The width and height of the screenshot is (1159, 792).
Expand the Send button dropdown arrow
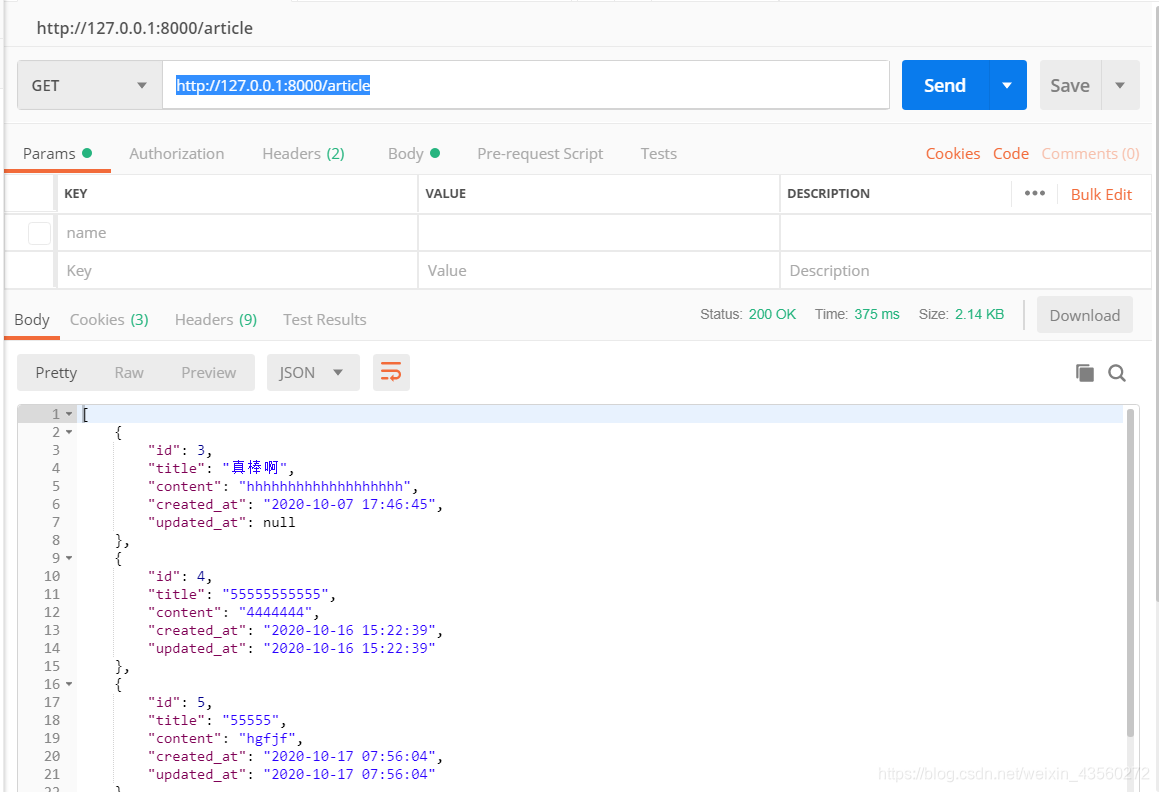click(1007, 85)
